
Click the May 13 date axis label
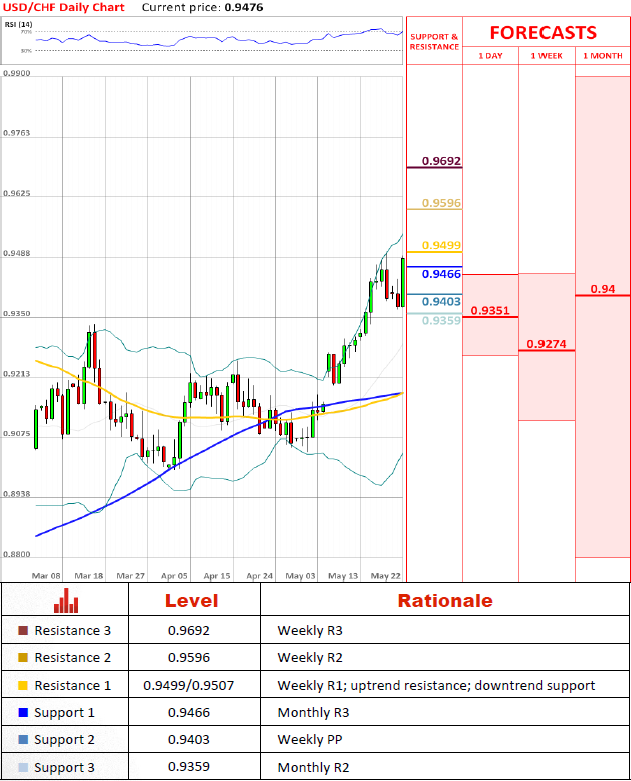[x=343, y=576]
